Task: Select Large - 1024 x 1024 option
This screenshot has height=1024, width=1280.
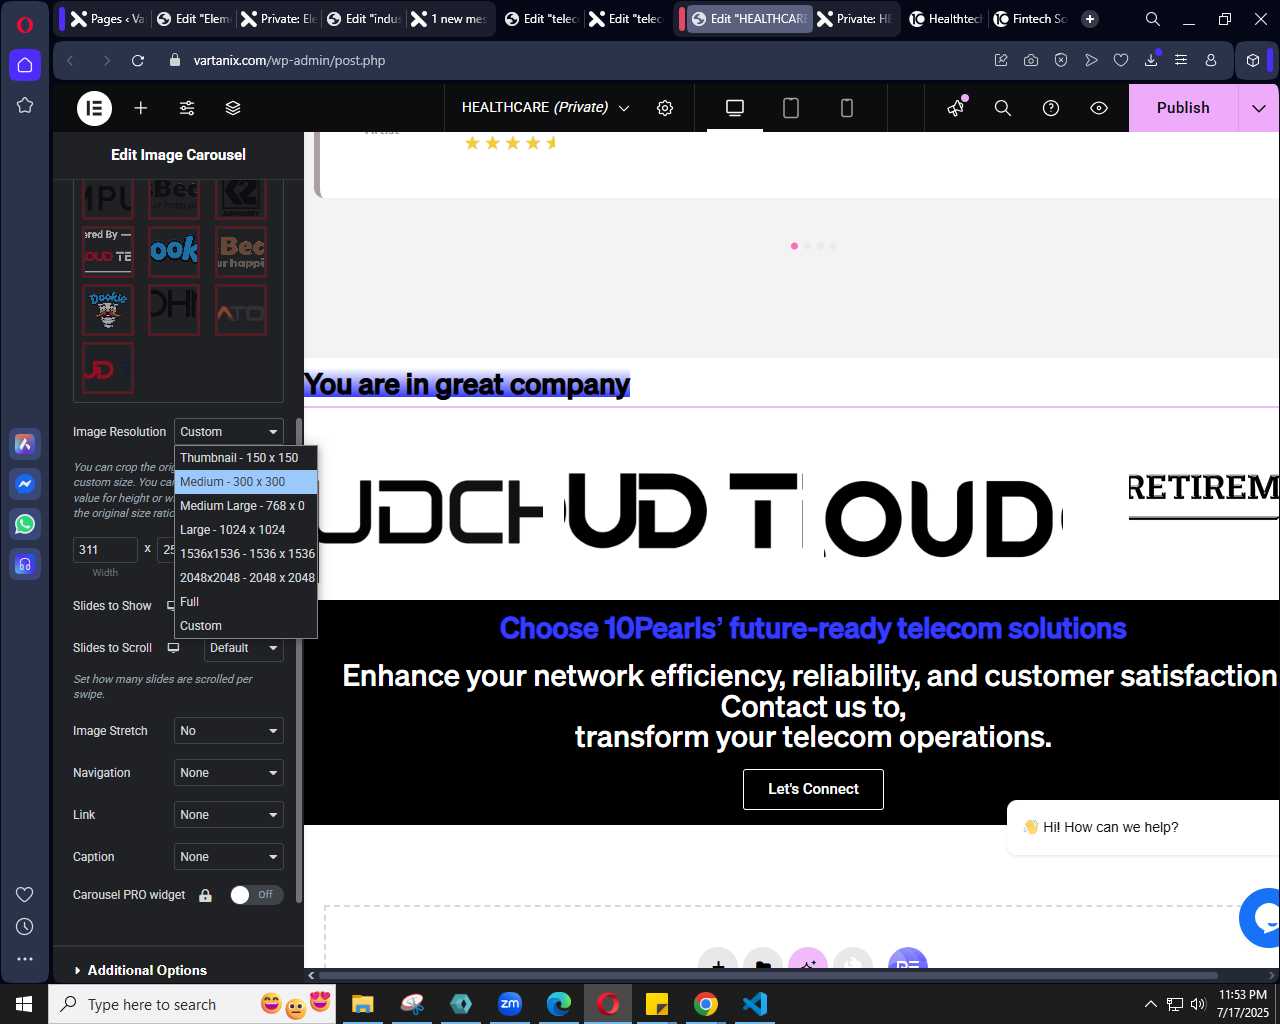Action: click(246, 530)
